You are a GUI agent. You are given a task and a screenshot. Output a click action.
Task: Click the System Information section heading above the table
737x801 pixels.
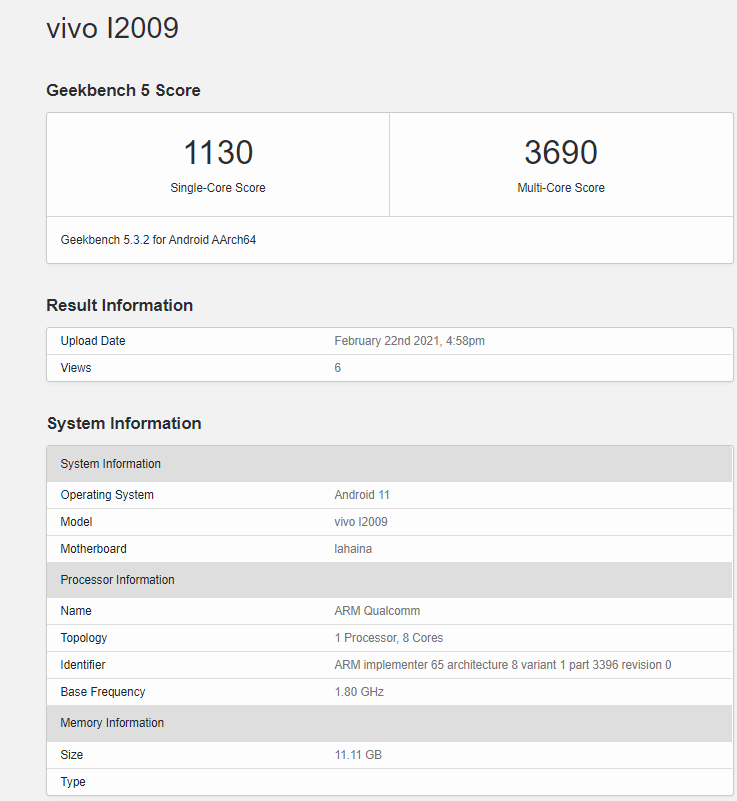[124, 423]
